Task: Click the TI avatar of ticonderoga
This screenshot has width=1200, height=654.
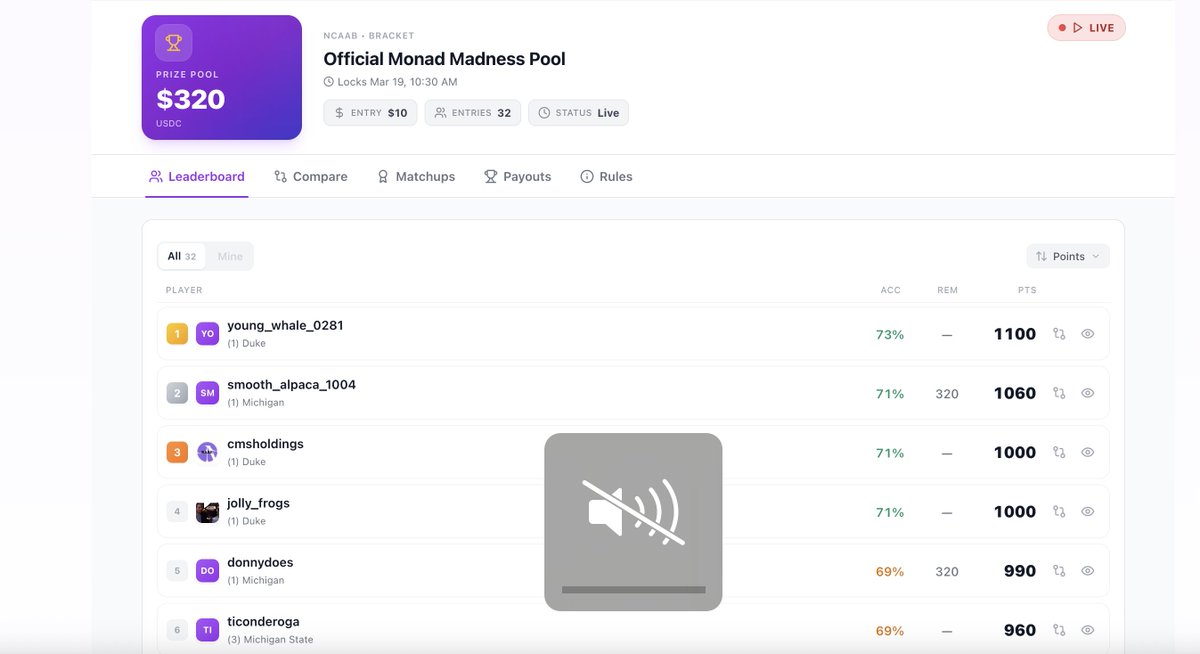Action: [x=207, y=630]
